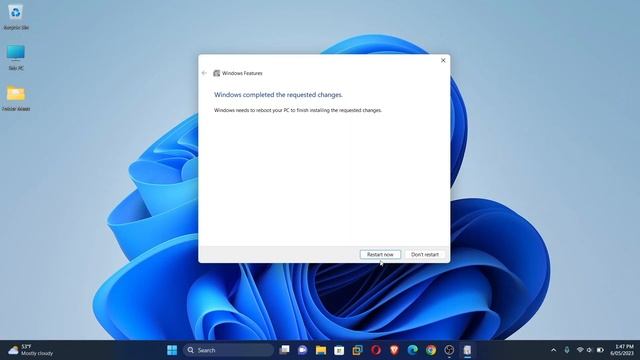This screenshot has width=640, height=360.
Task: Click the volume speaker tray icon
Action: (x=589, y=350)
